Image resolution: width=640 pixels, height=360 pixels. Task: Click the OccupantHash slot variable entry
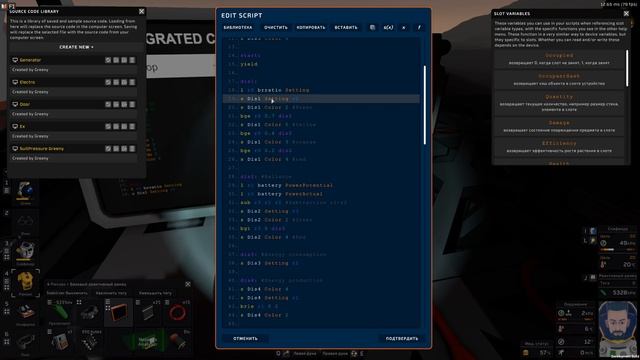559,80
